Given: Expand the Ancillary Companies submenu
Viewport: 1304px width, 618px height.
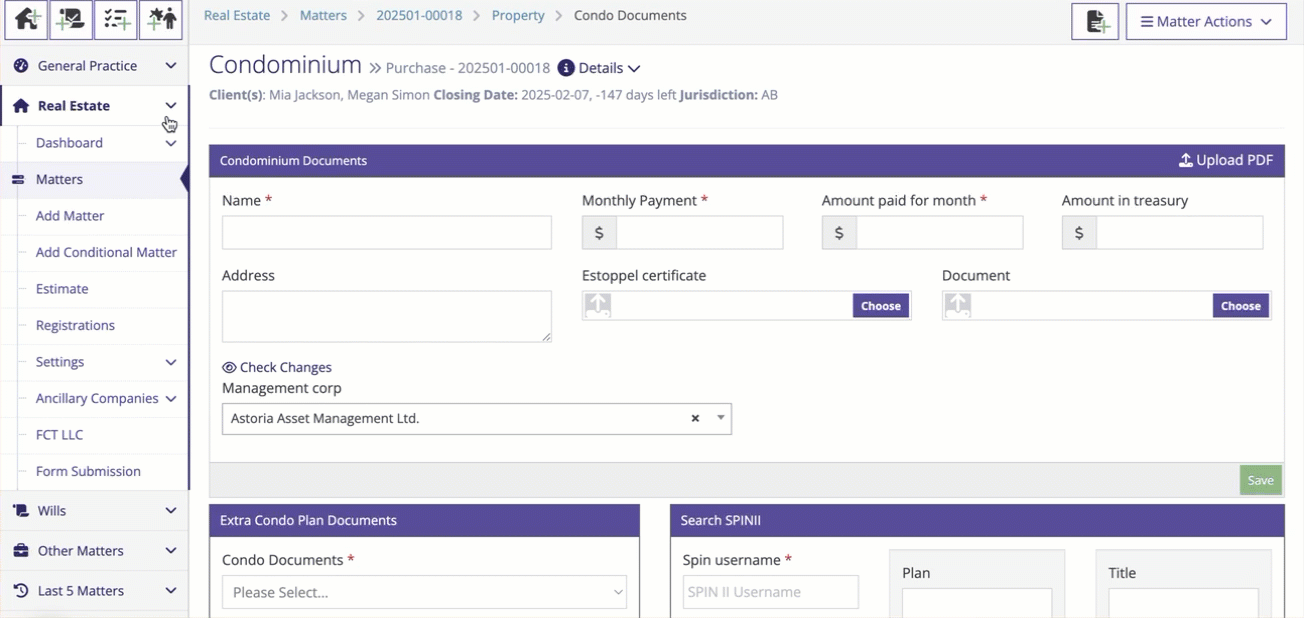Looking at the screenshot, I should point(171,399).
